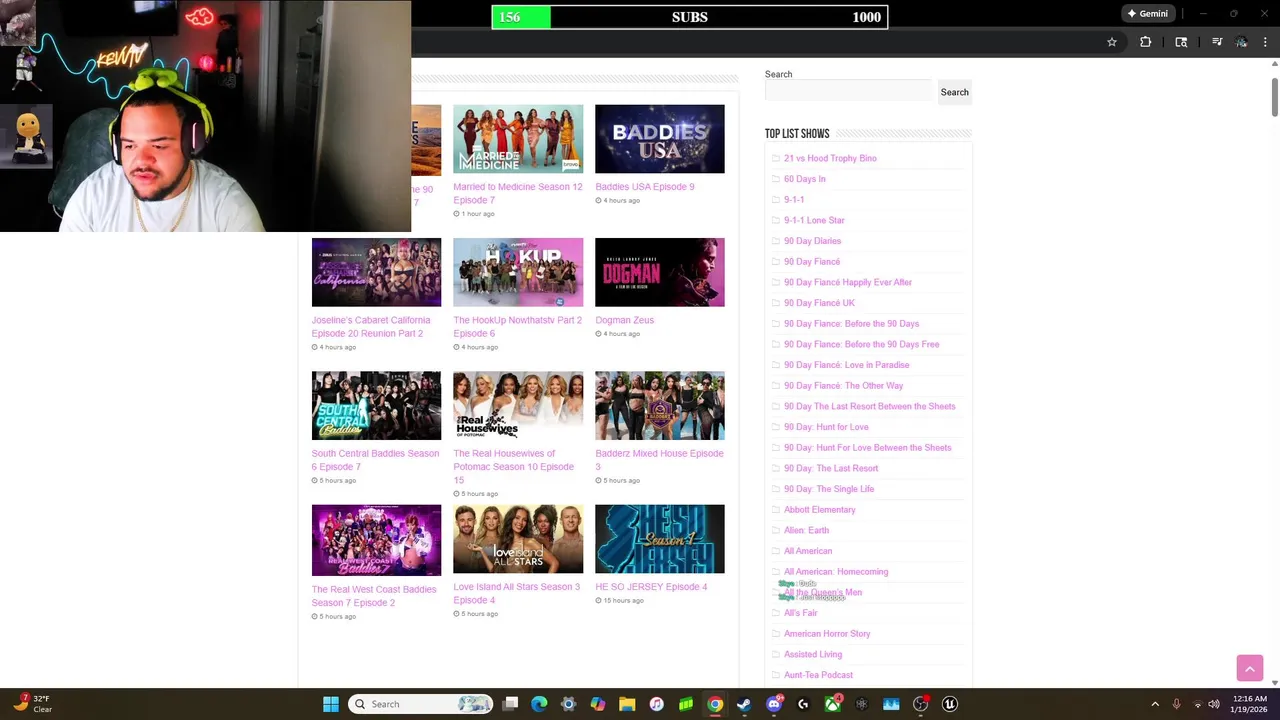Launch Microsoft Edge from the taskbar
The image size is (1280, 720).
[539, 704]
